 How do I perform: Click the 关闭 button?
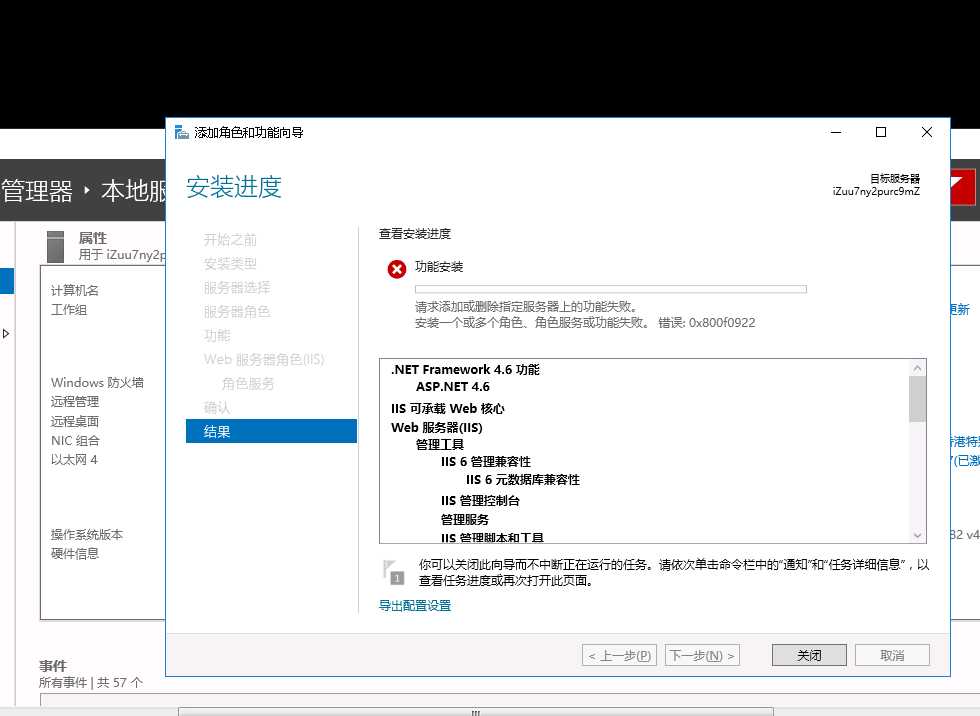coord(809,655)
